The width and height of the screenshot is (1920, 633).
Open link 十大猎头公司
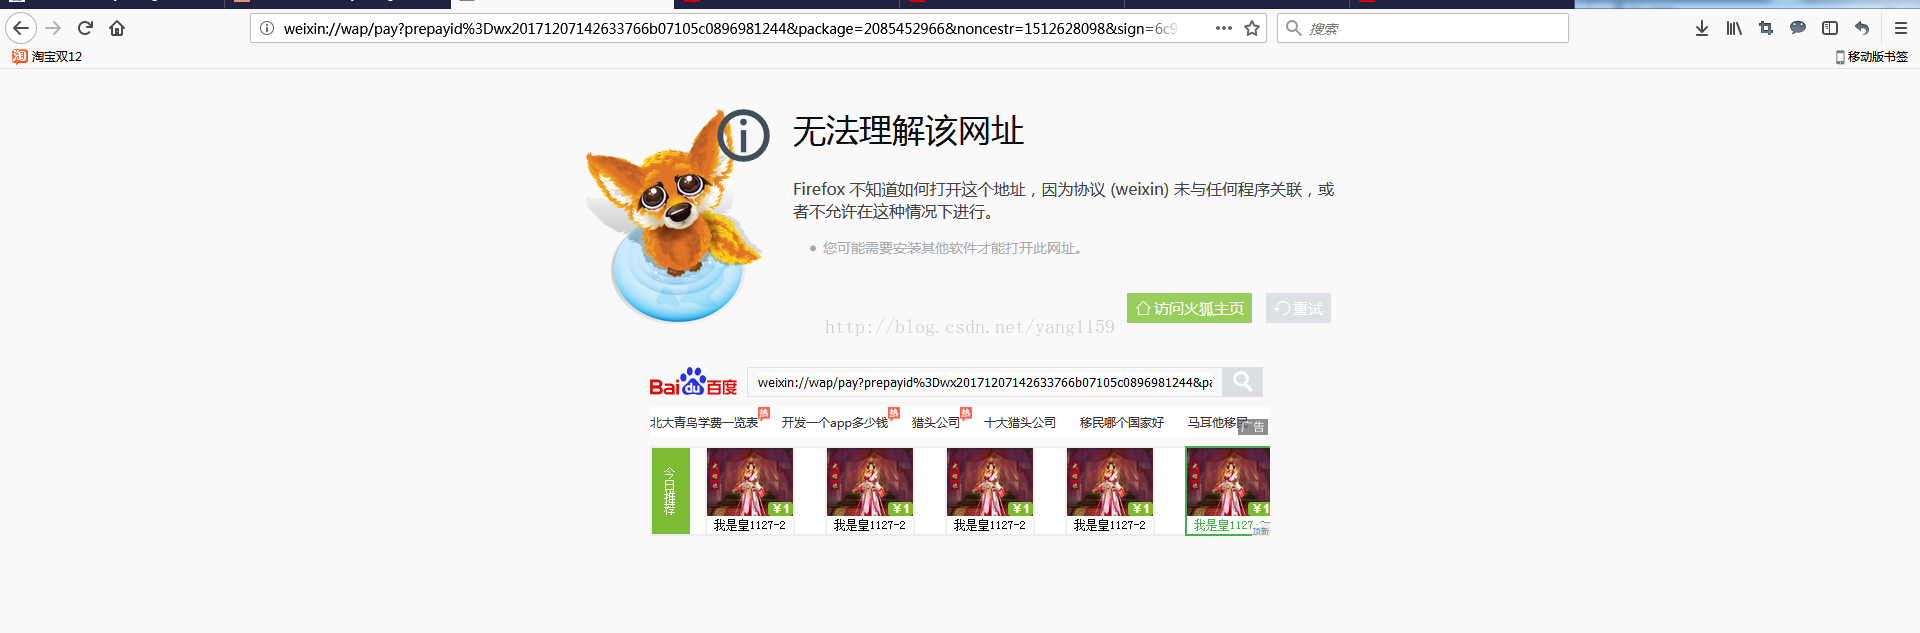point(1020,423)
